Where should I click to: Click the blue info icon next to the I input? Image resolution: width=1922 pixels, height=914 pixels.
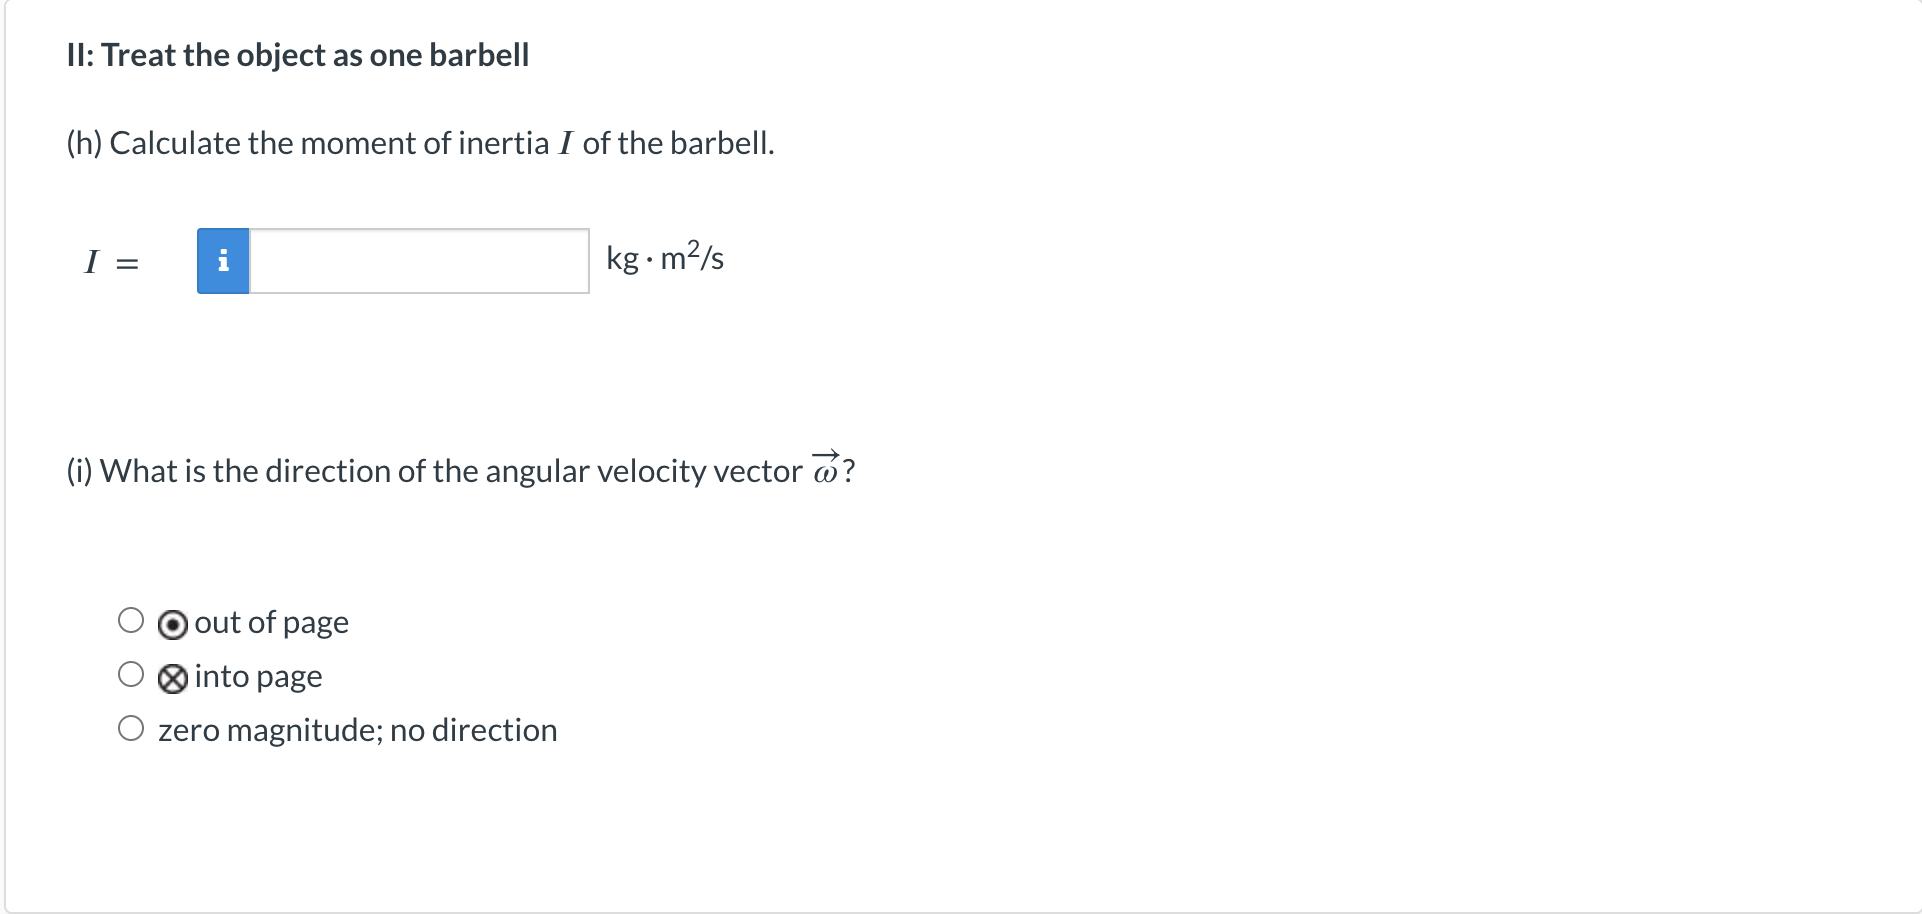pyautogui.click(x=223, y=260)
